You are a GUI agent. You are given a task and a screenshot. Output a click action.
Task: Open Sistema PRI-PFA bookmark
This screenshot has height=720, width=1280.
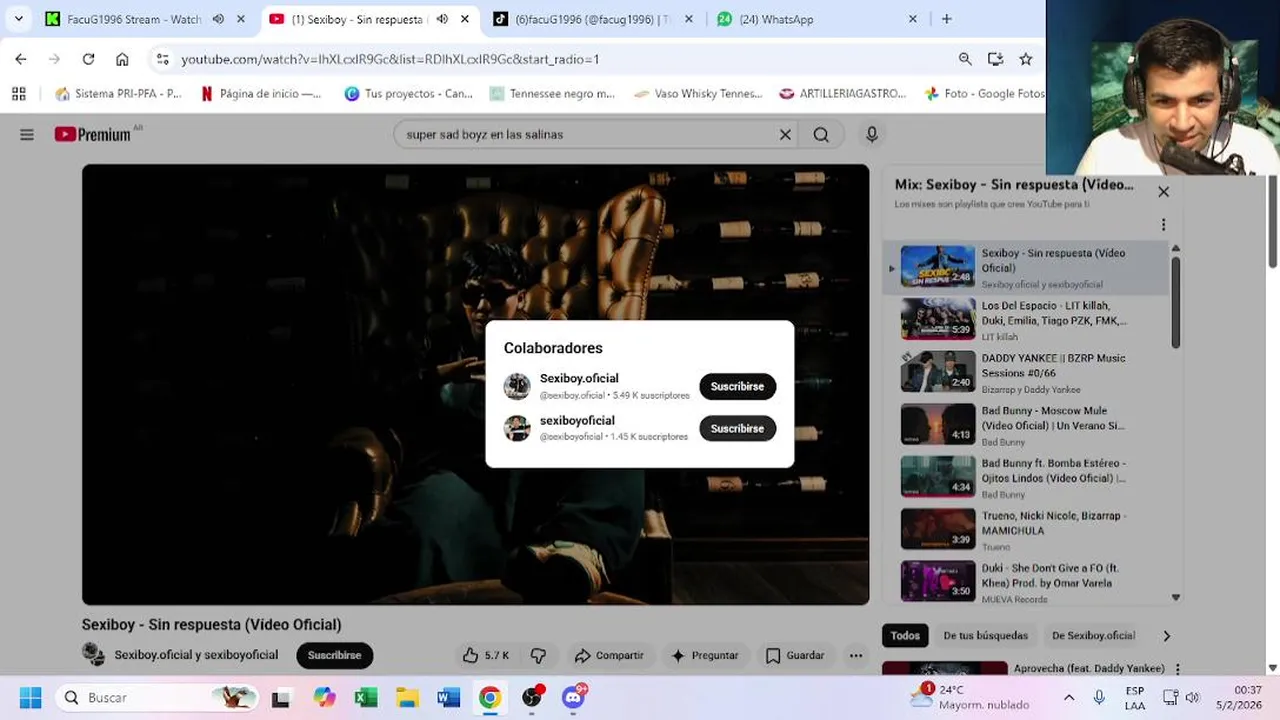coord(118,93)
